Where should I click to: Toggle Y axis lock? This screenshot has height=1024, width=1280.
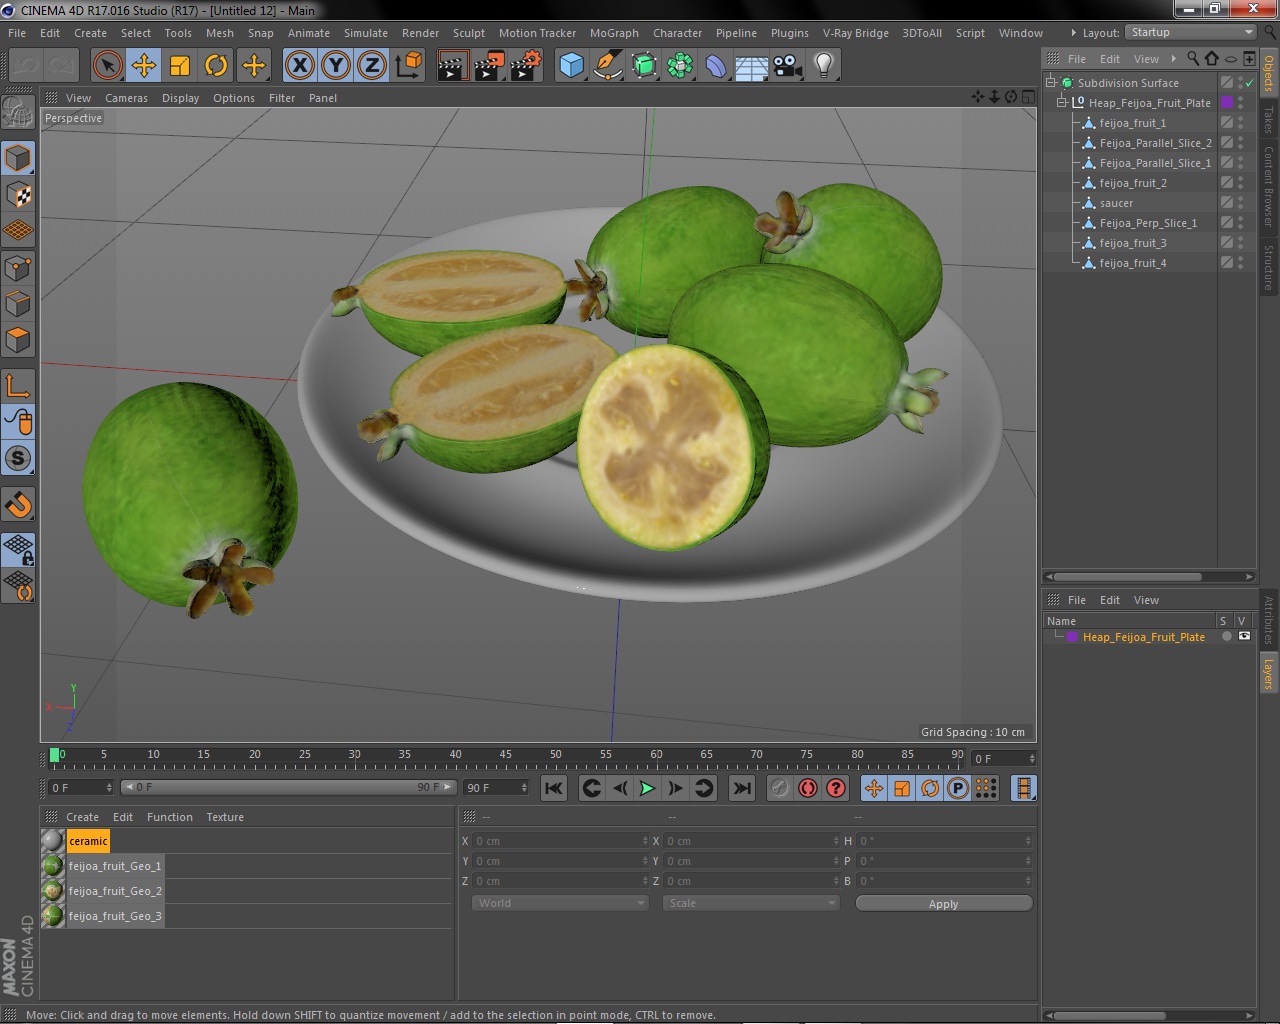coord(336,66)
